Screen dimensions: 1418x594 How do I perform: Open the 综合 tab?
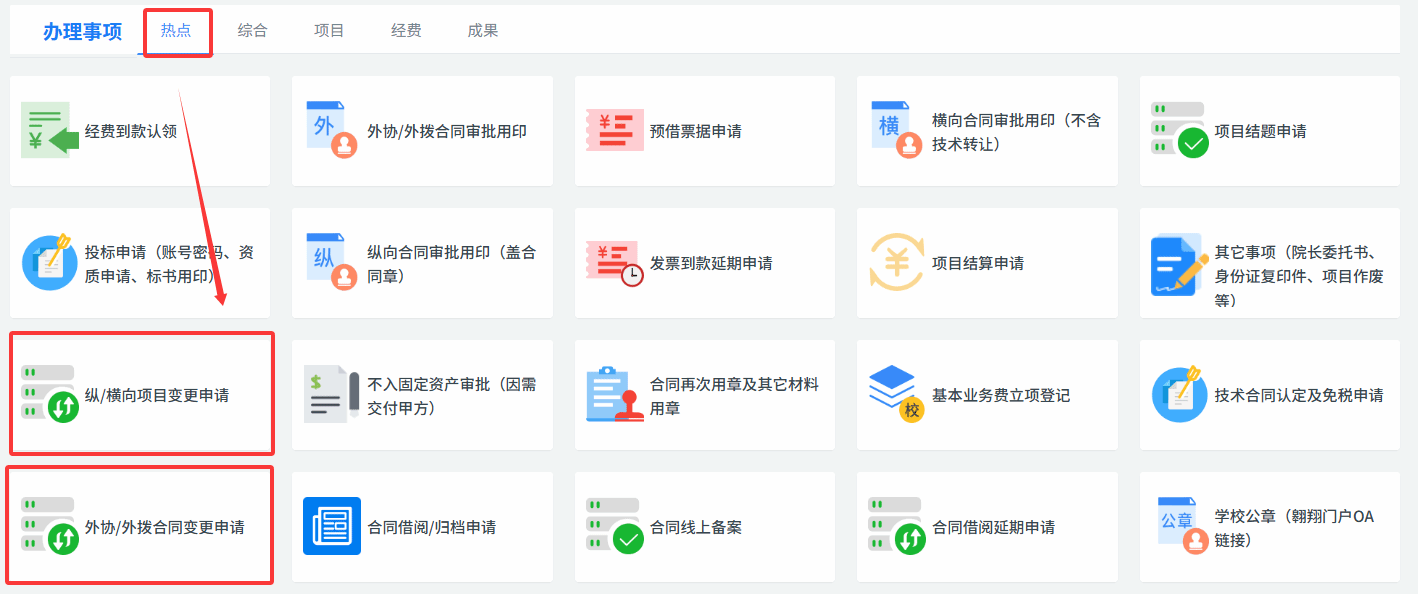click(252, 30)
